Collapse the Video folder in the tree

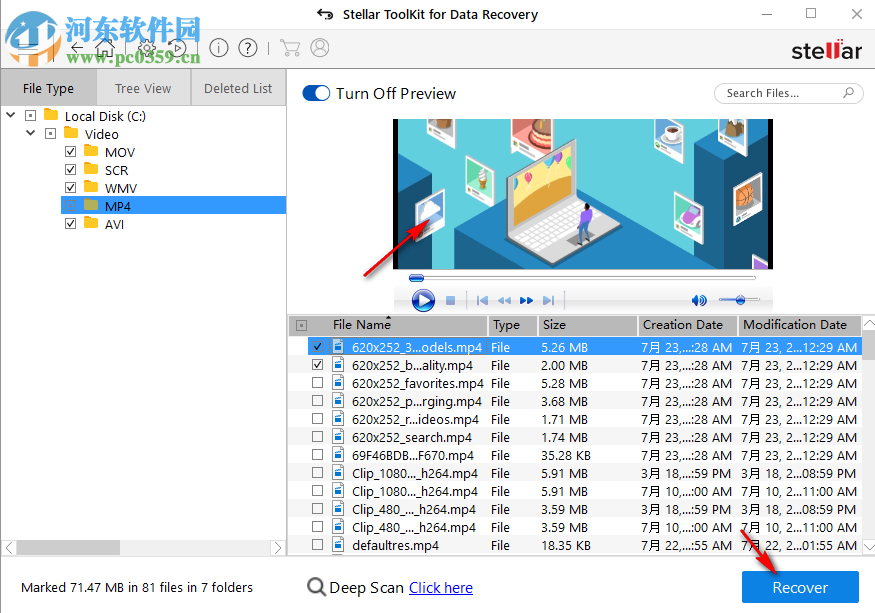click(x=30, y=133)
